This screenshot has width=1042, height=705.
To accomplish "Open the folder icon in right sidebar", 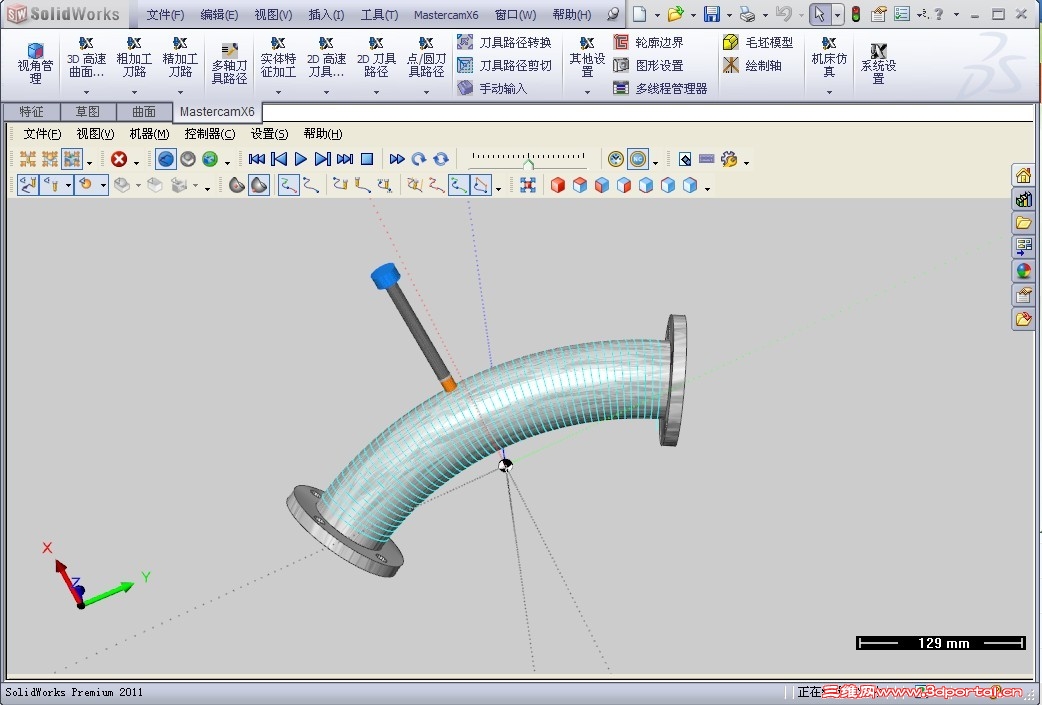I will (1023, 223).
